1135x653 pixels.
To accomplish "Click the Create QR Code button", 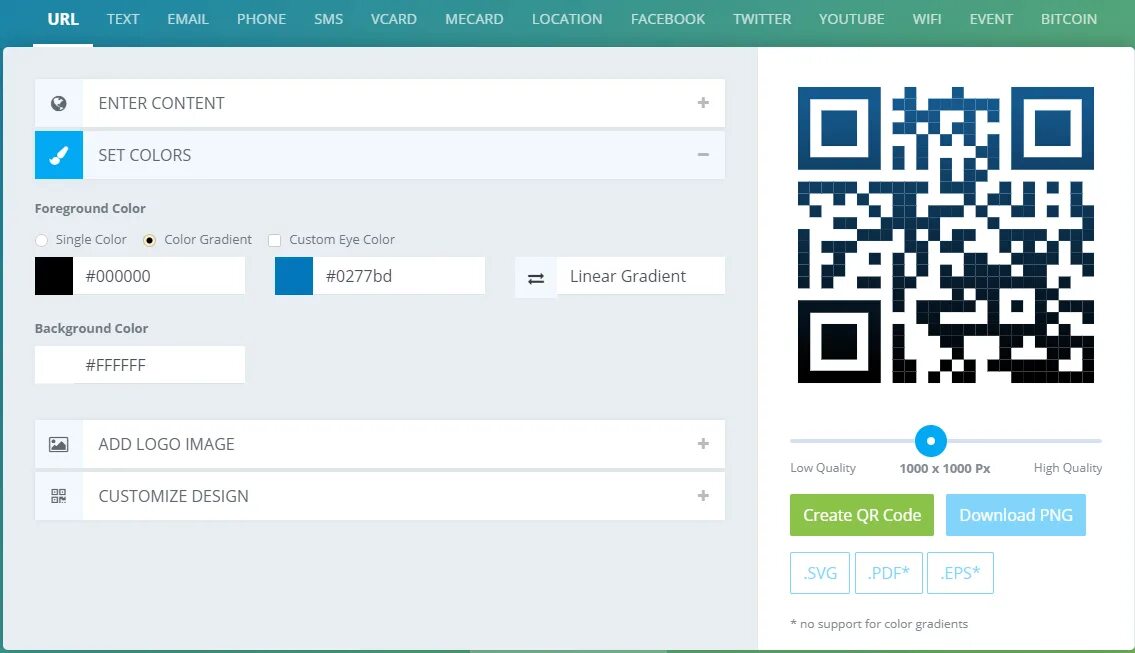I will 861,515.
